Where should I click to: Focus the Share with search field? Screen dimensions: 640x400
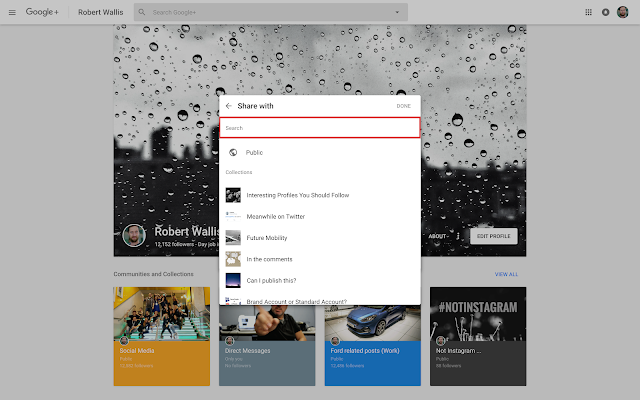[320, 128]
